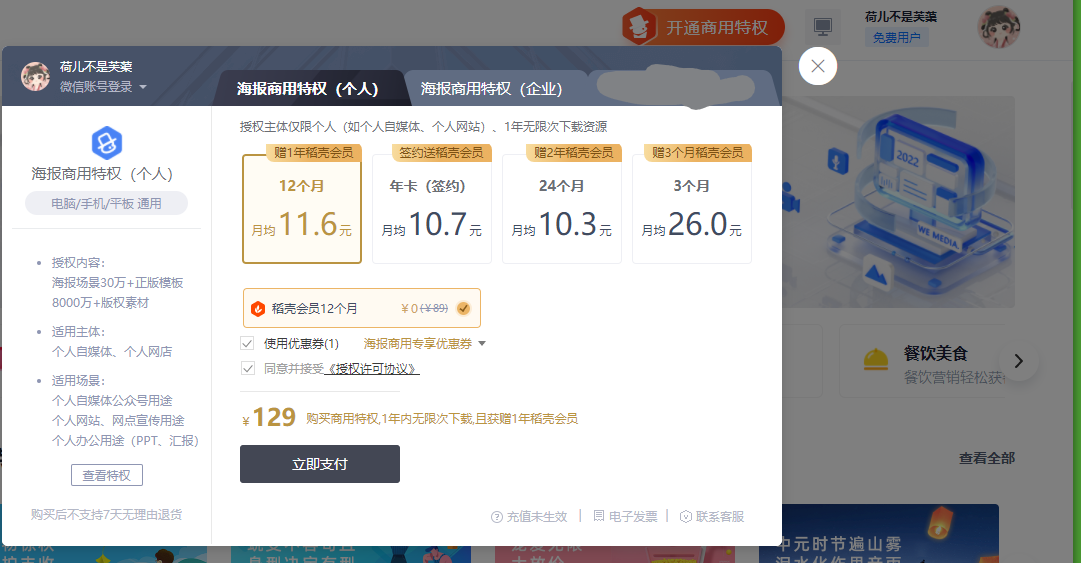Click 购买后不支持7天无理由退货 notice
This screenshot has height=563, width=1081.
(x=107, y=515)
